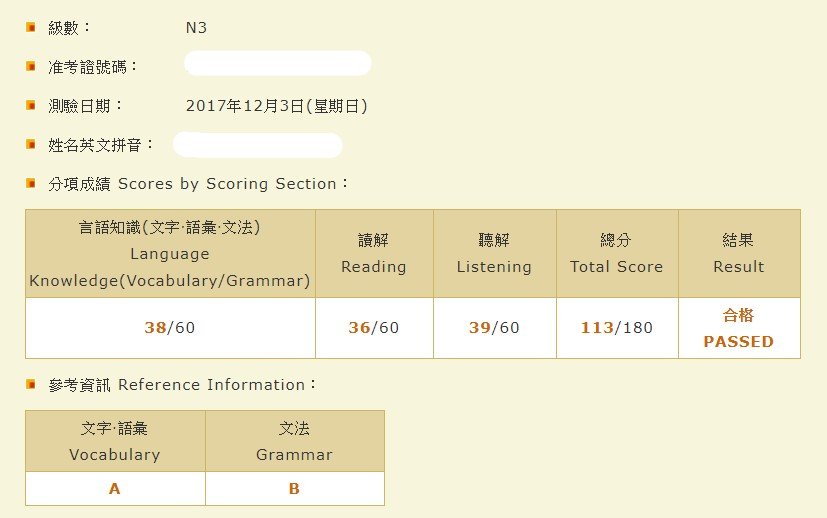Click the 聽解 Listening column header
Viewport: 827px width, 518px height.
point(495,254)
